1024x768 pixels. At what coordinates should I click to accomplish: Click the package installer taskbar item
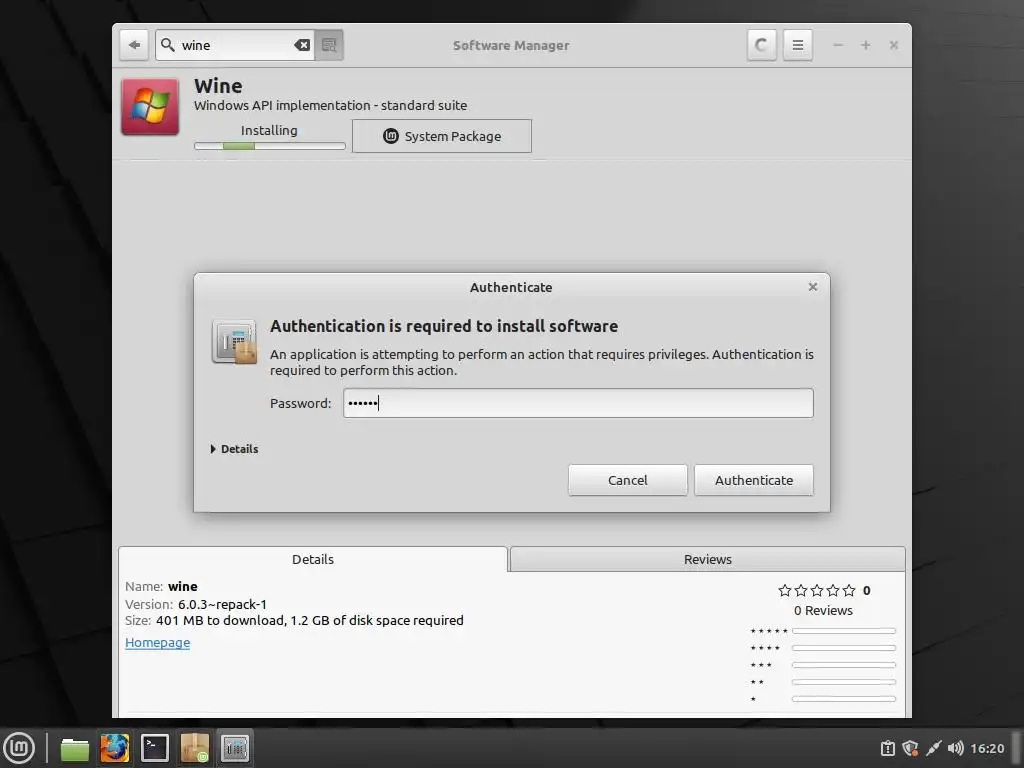pos(195,748)
